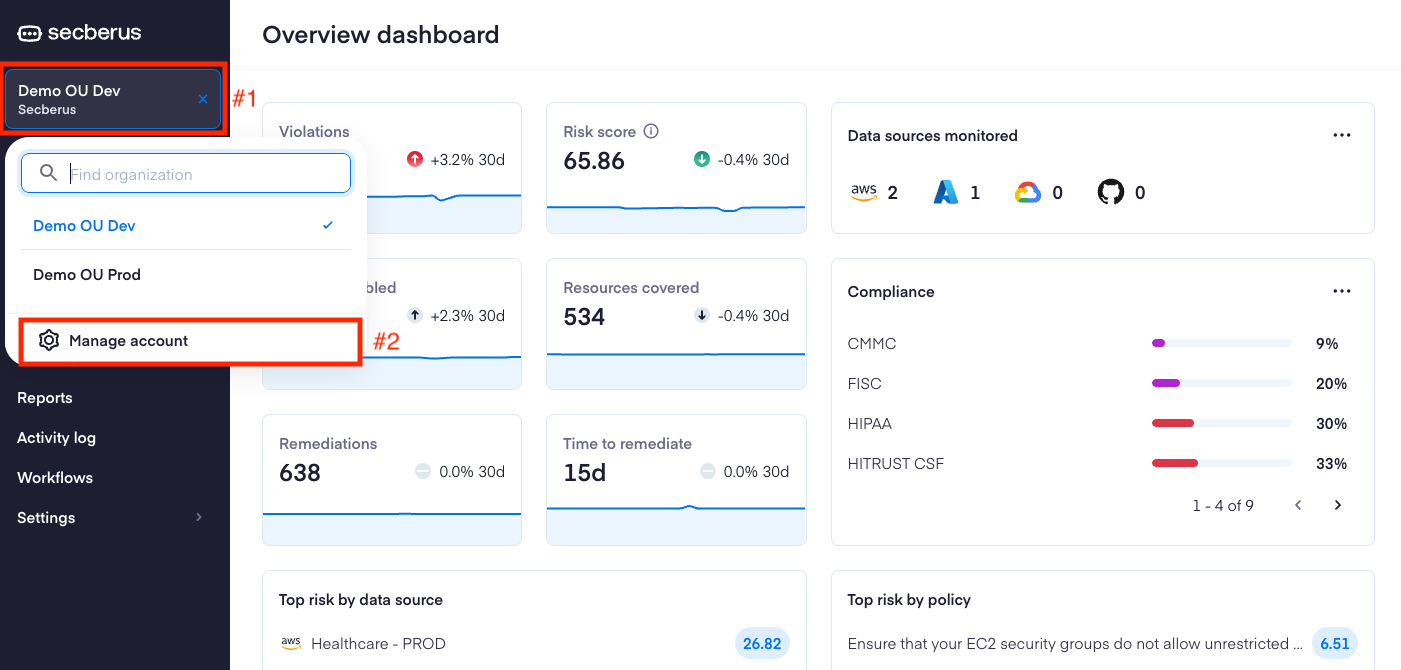Select Demo OU Prod organization

(x=186, y=275)
